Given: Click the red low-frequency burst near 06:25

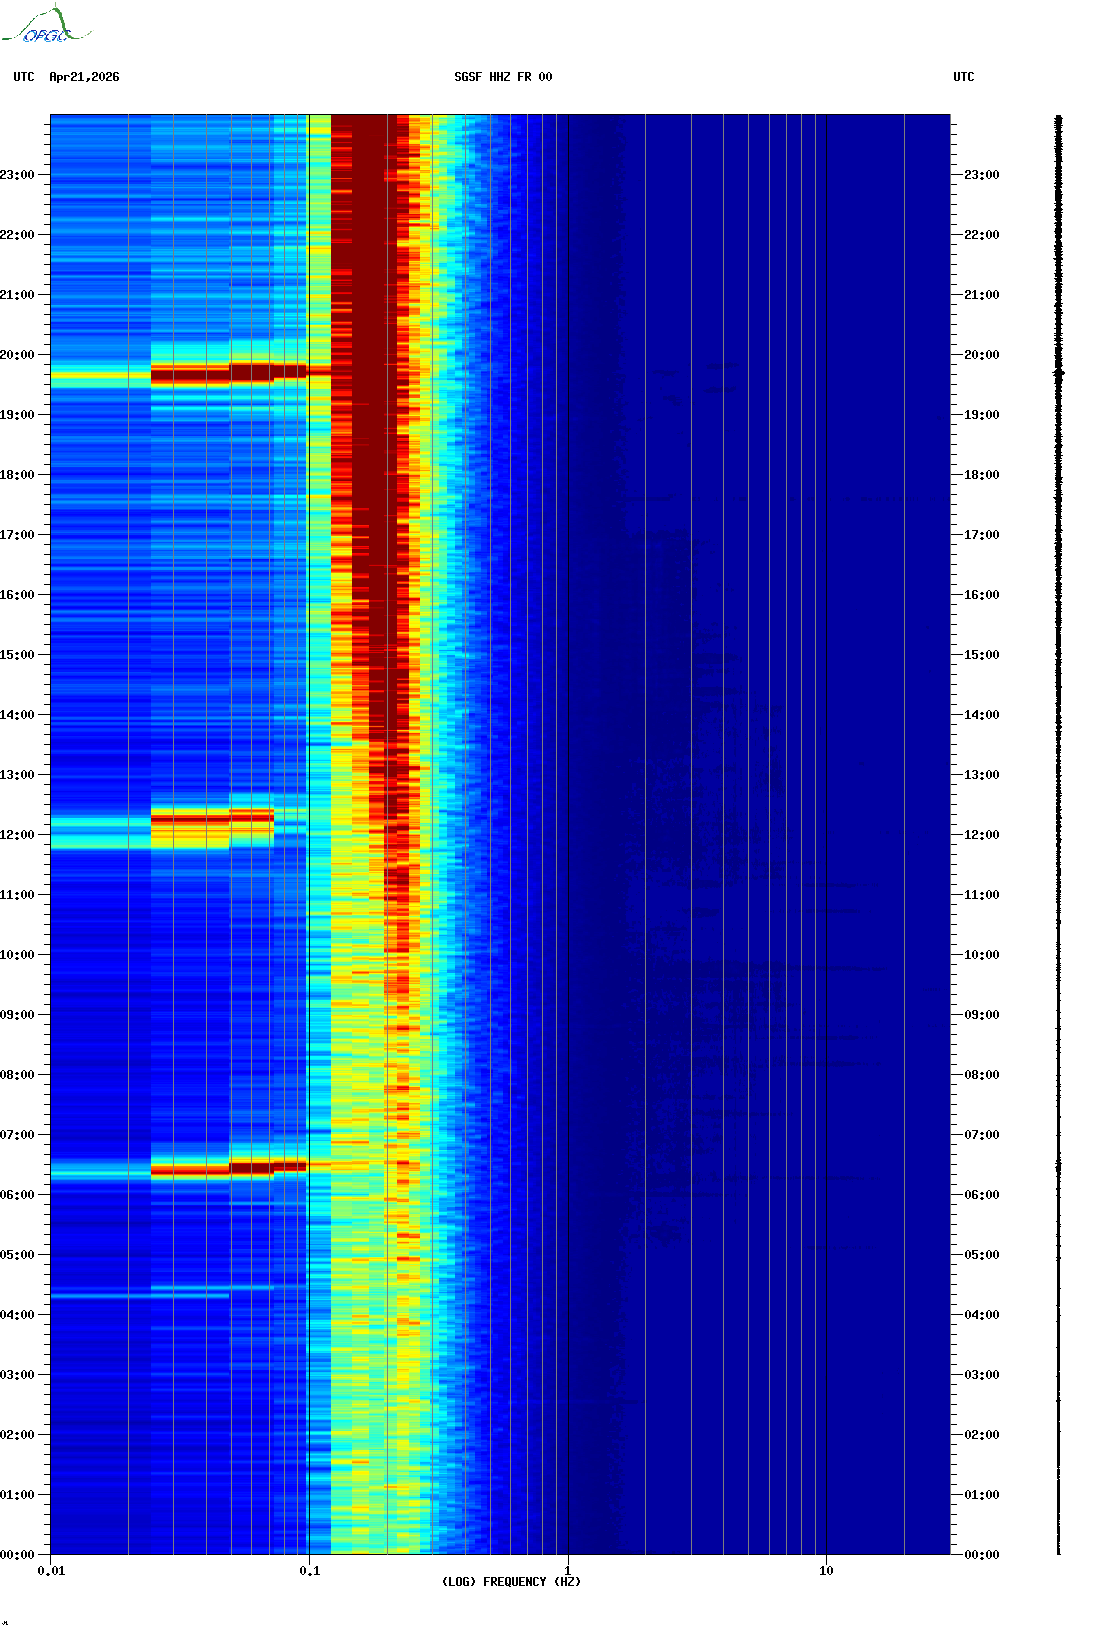Looking at the screenshot, I should (228, 1167).
